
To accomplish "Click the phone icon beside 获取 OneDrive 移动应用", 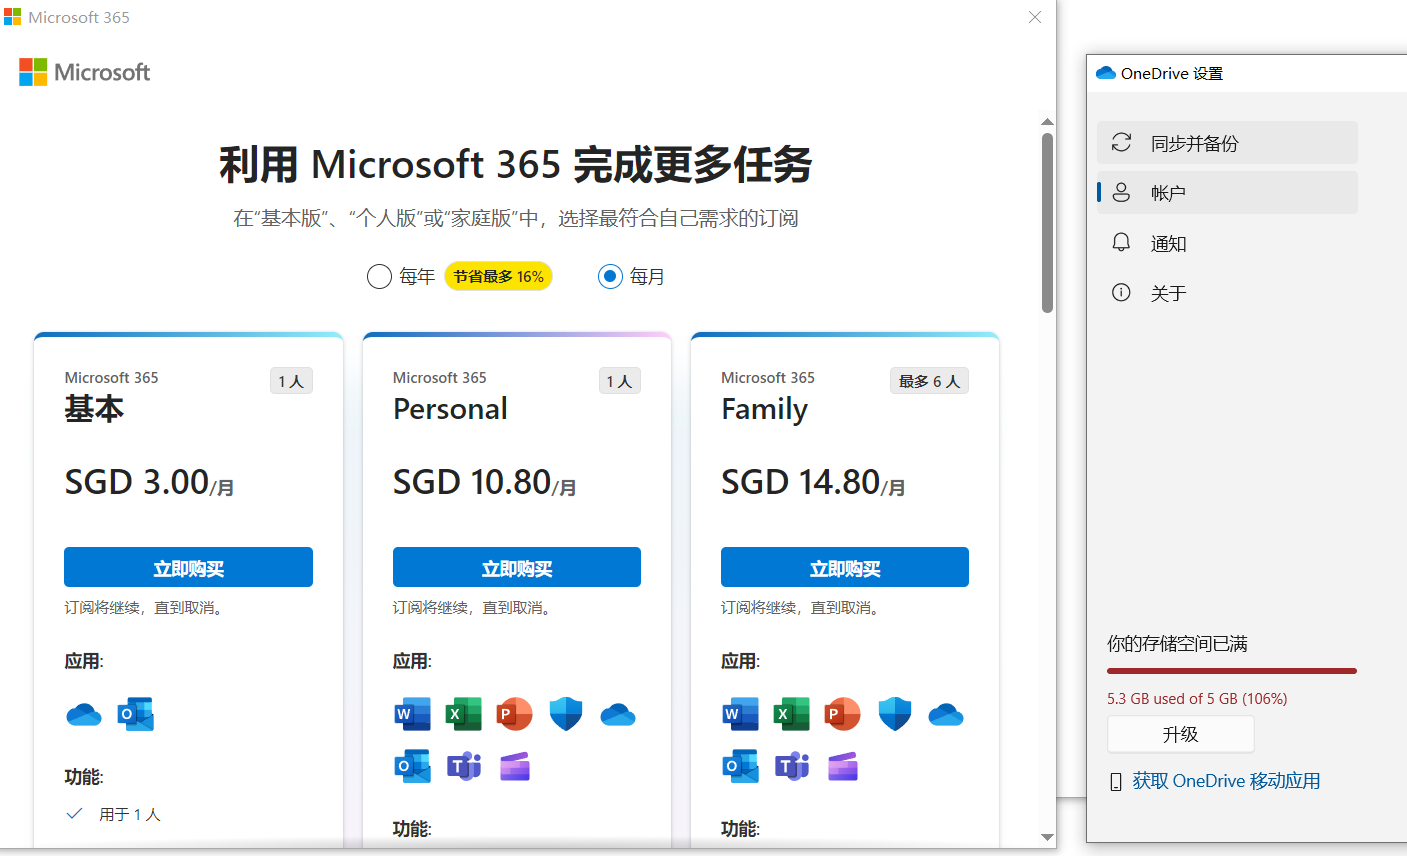I will pyautogui.click(x=1116, y=782).
